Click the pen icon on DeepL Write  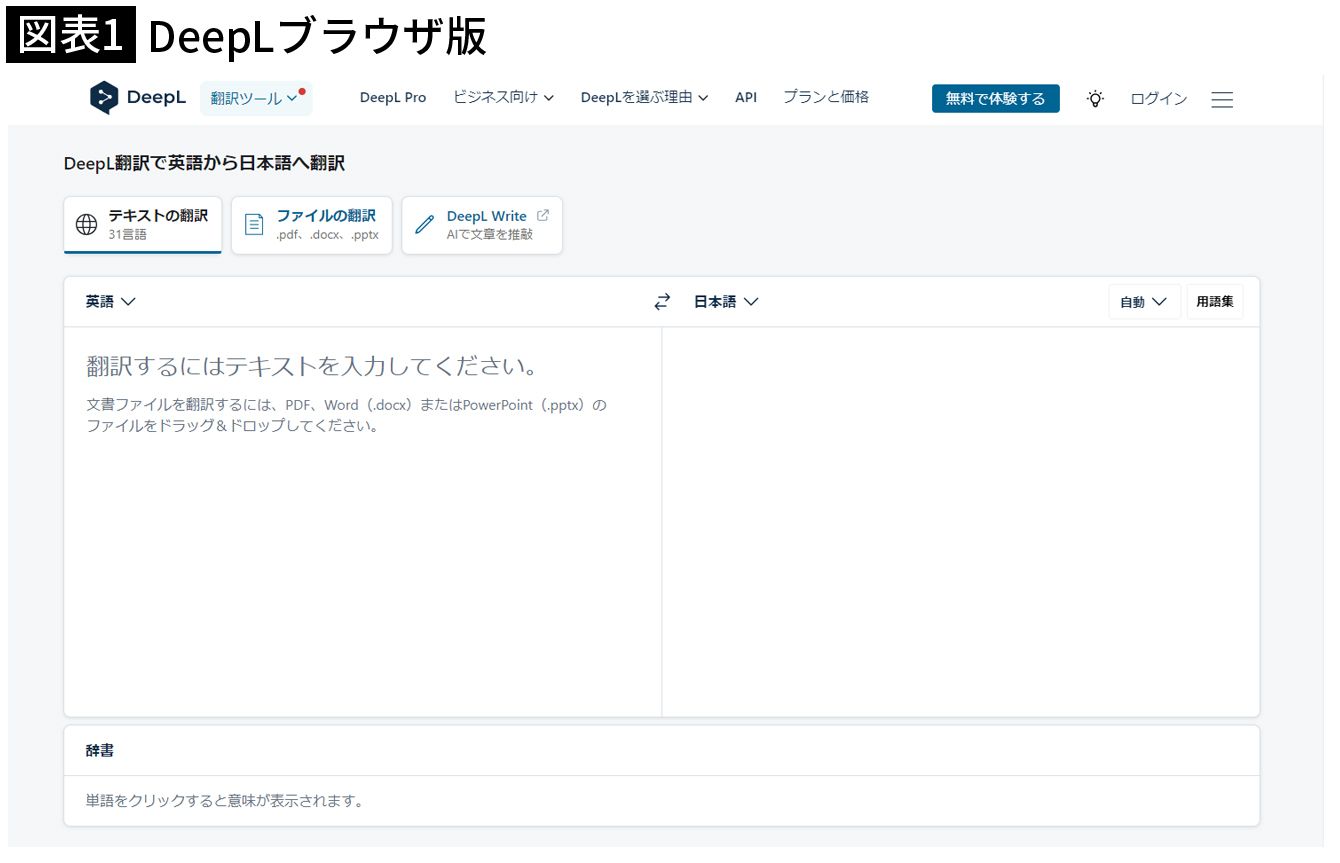click(425, 225)
